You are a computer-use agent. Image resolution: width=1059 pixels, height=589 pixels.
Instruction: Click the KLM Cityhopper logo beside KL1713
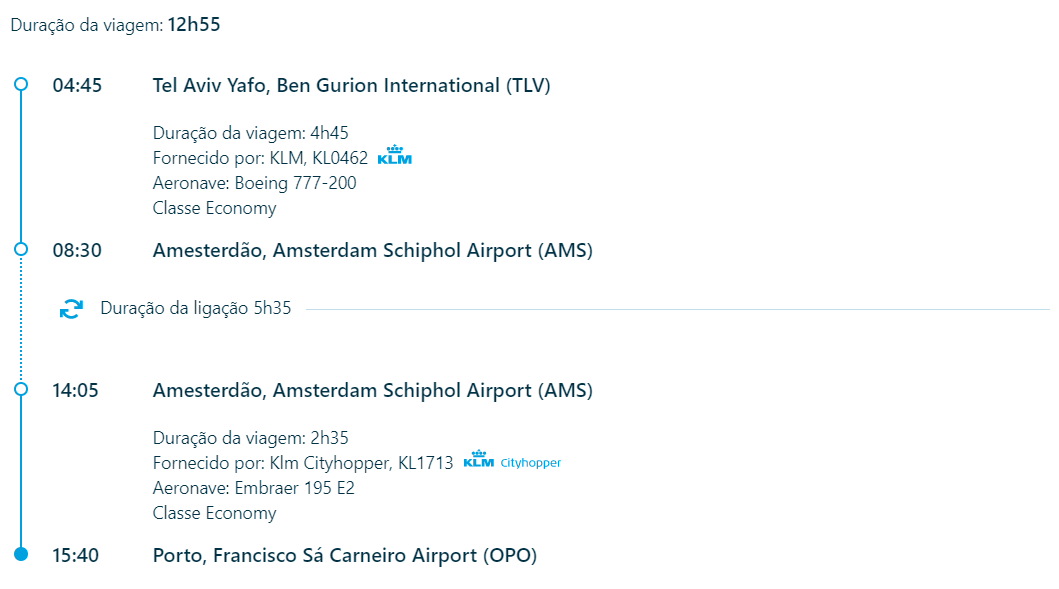coord(512,460)
